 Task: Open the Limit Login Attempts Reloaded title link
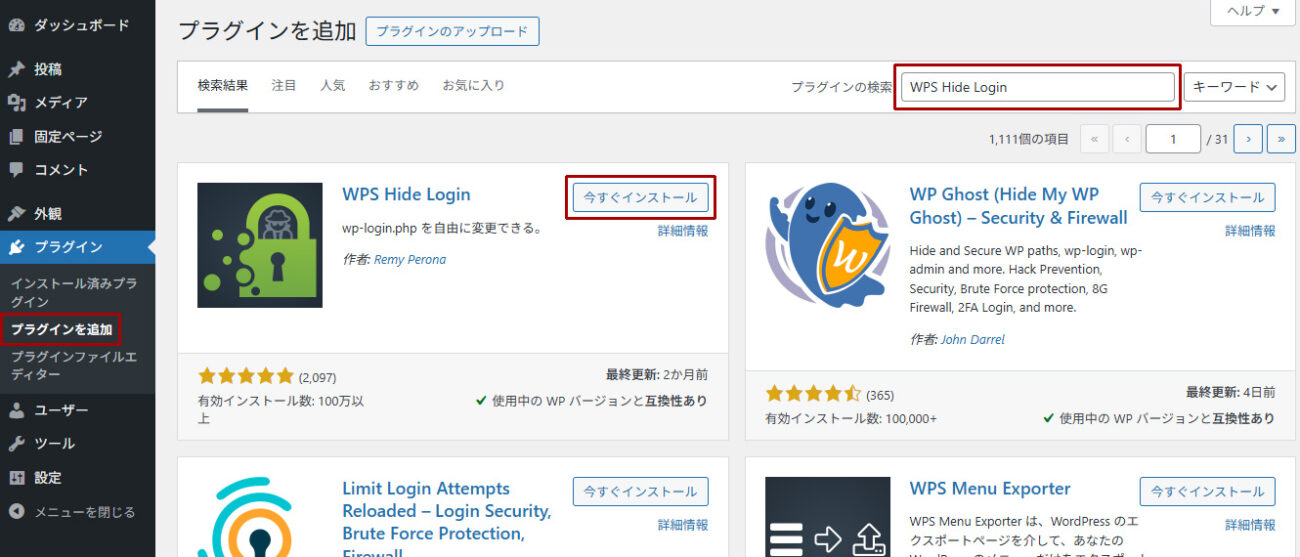[447, 521]
